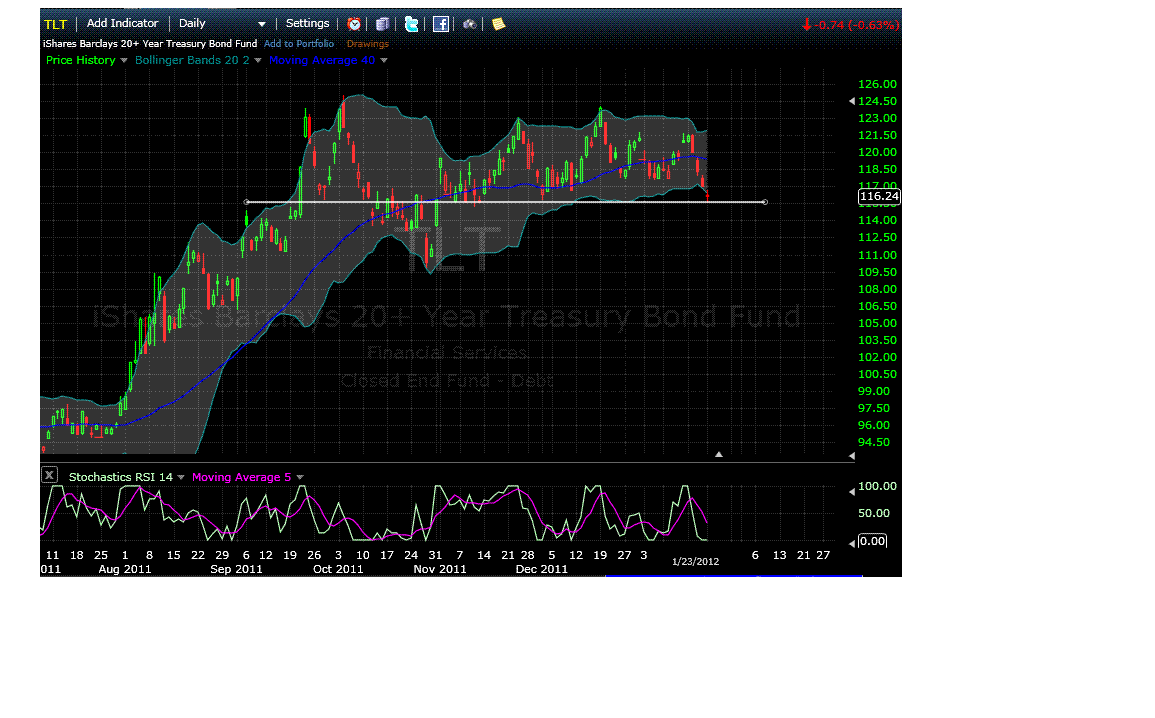
Task: Click the Oct 2011 axis label
Action: pyautogui.click(x=338, y=569)
